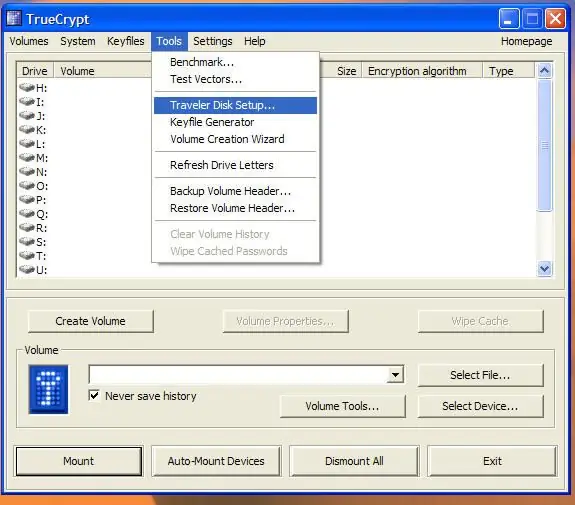Choose Backup Volume Header... entry
The image size is (575, 505).
click(235, 191)
